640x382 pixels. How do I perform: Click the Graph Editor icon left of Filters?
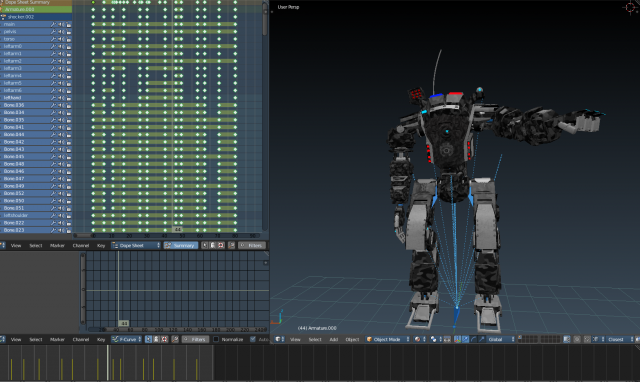point(175,339)
